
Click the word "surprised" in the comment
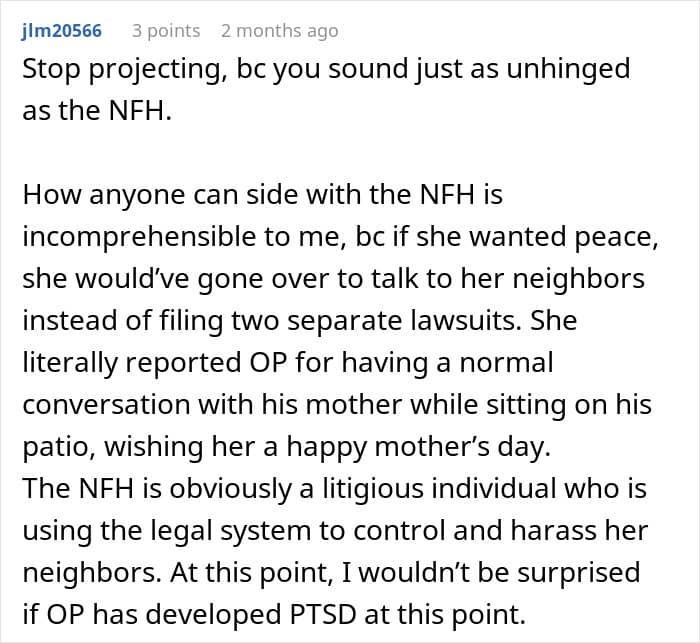click(579, 573)
